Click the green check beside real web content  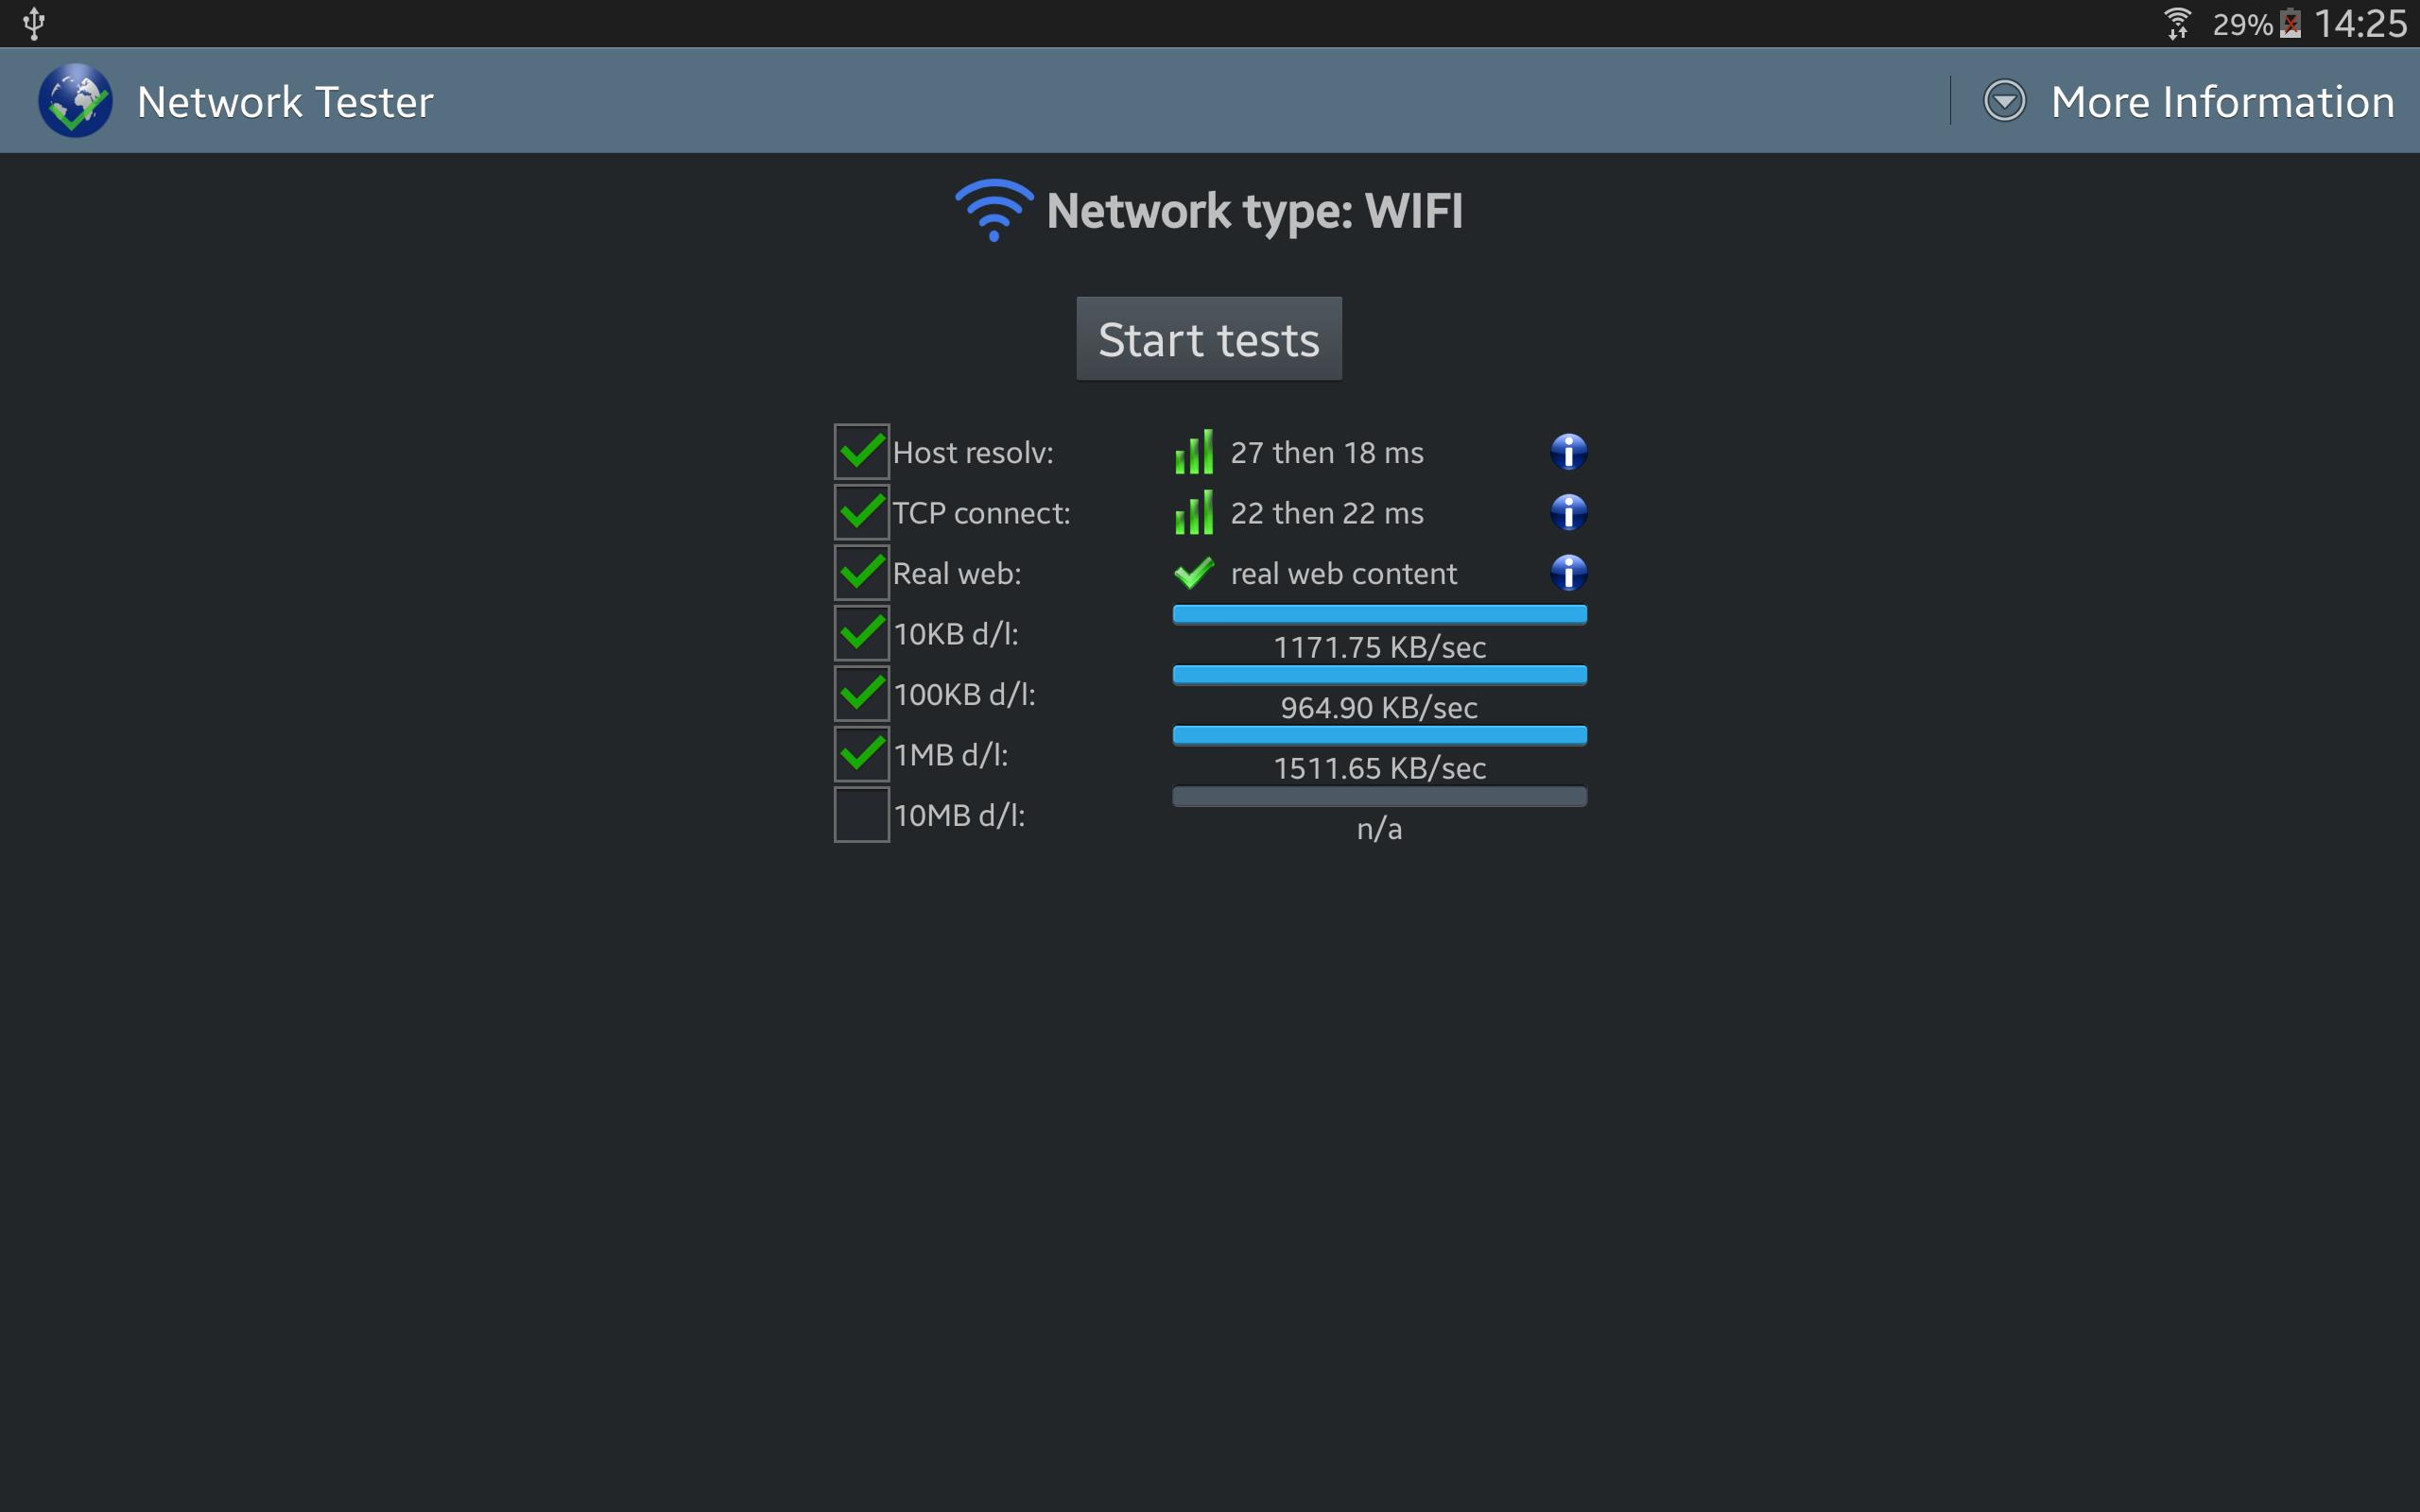point(1194,573)
